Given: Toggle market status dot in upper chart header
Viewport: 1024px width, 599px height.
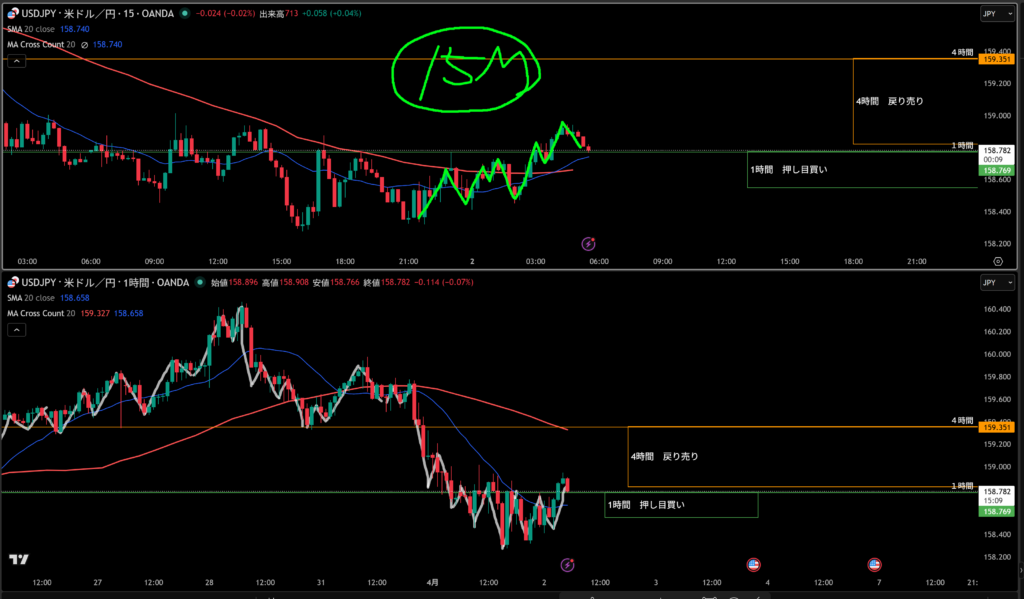Looking at the screenshot, I should pyautogui.click(x=182, y=14).
